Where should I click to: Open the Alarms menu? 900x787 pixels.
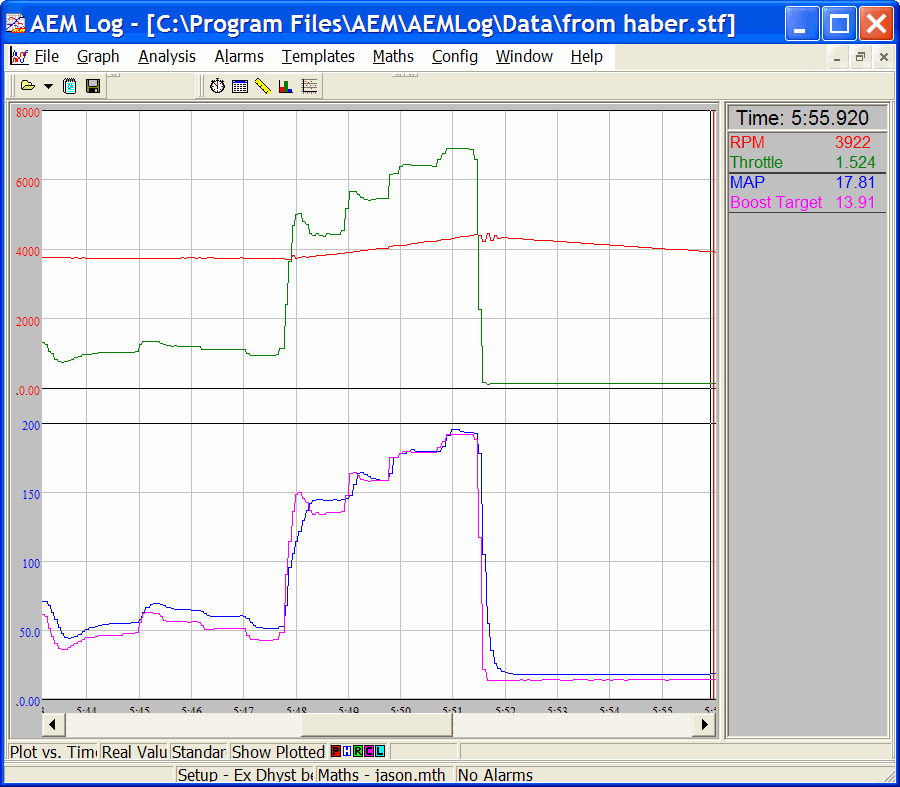pos(239,56)
